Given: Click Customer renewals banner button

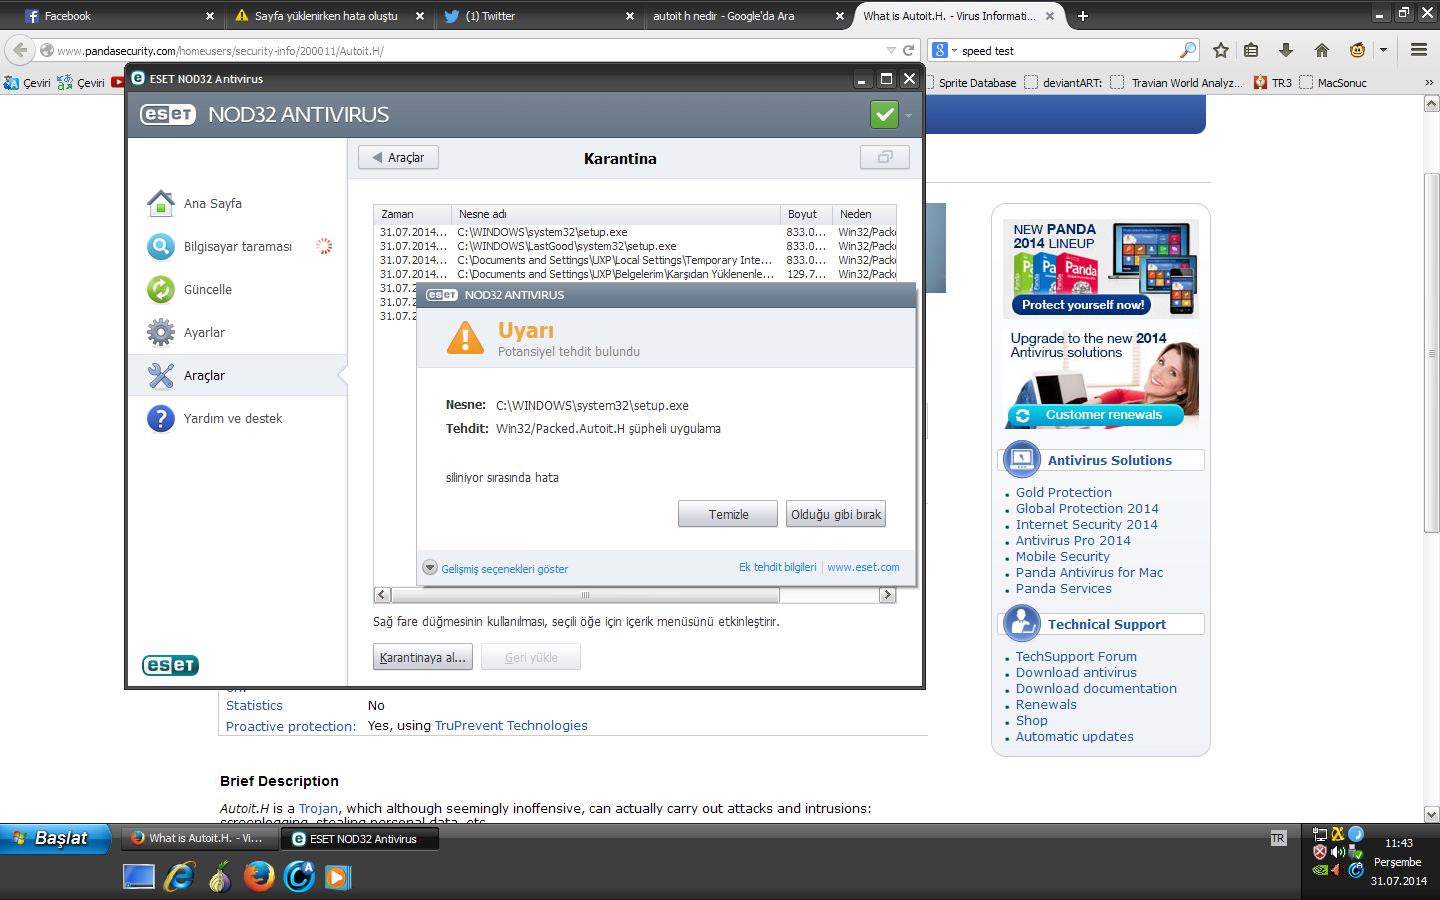Looking at the screenshot, I should (1095, 415).
